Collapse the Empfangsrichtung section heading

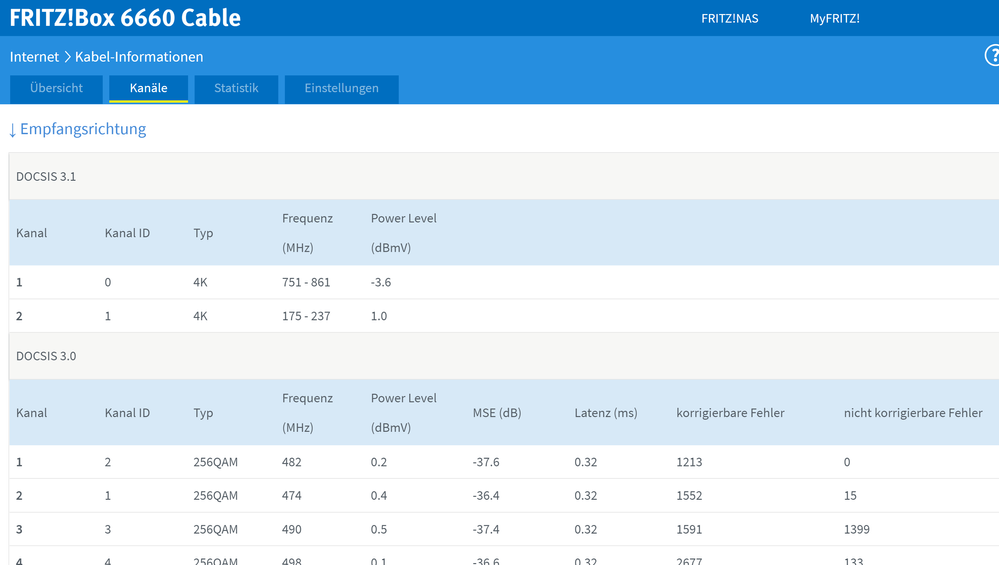tap(77, 129)
